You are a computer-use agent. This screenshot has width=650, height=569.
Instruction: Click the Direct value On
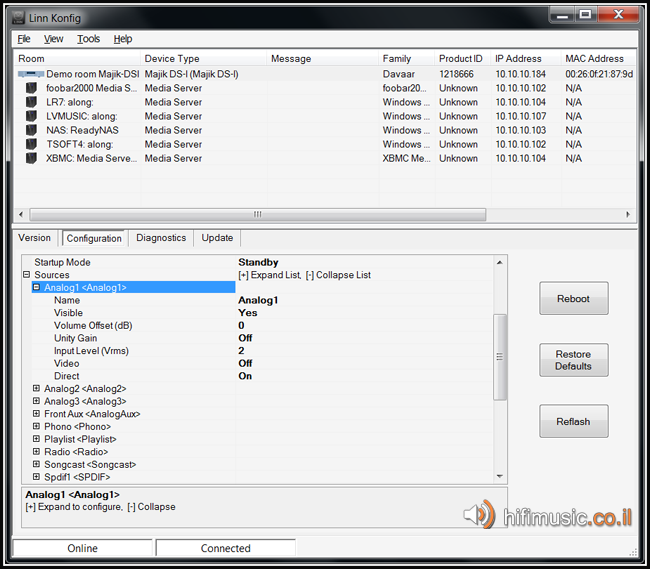point(245,376)
